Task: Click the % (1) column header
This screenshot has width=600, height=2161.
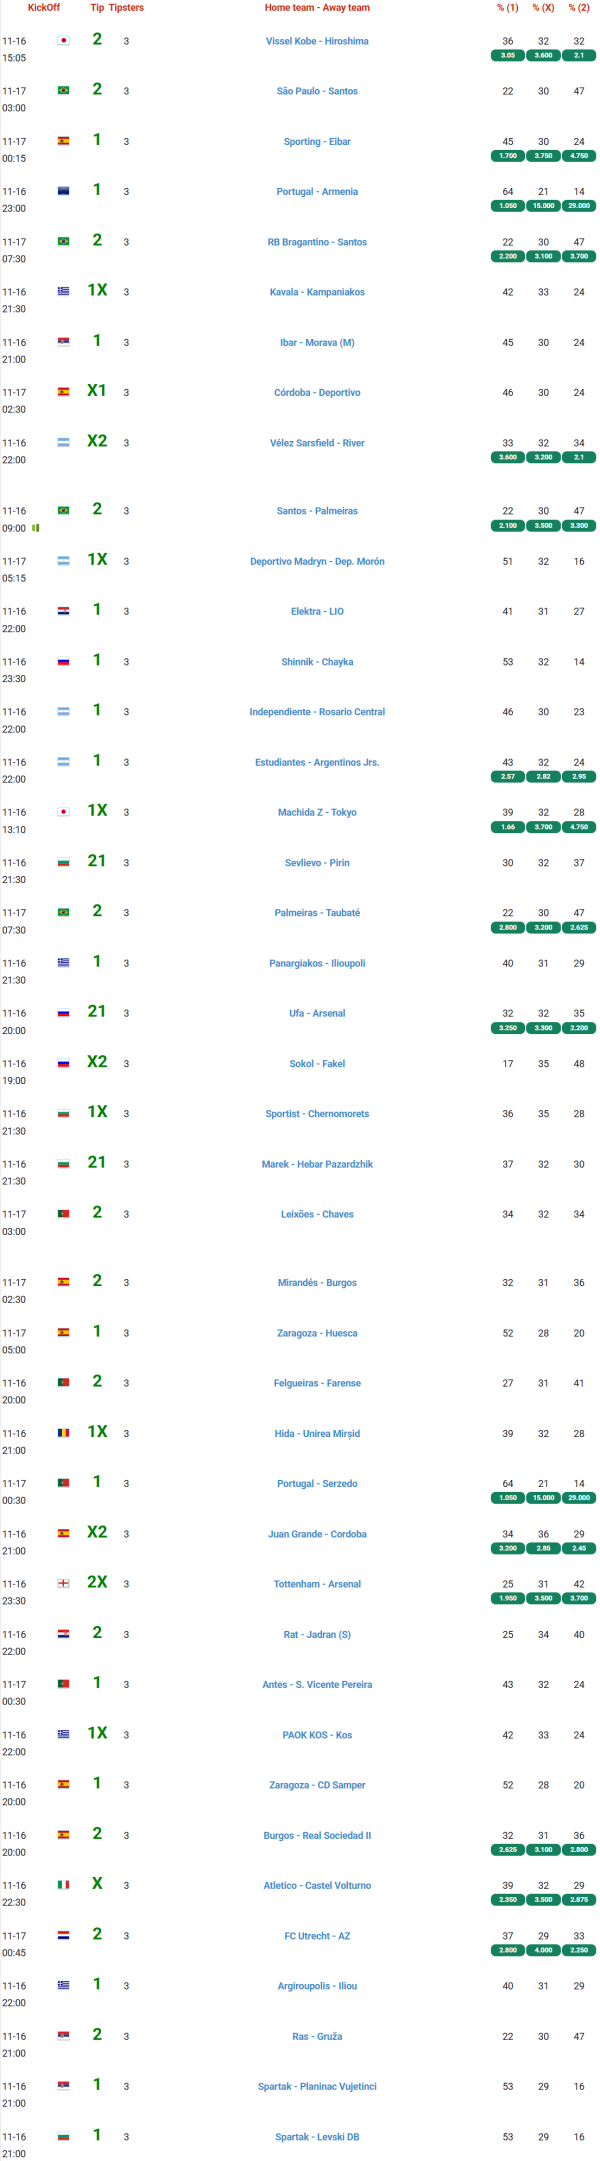Action: [508, 8]
